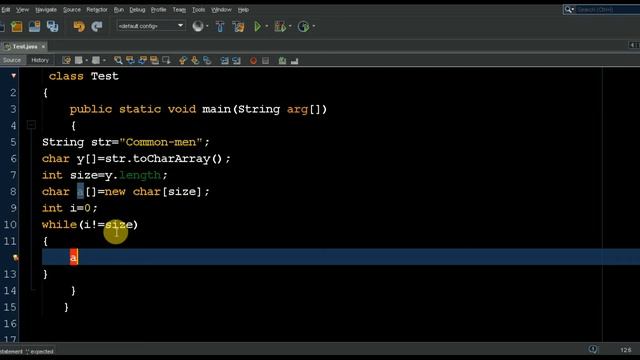This screenshot has height=360, width=640.
Task: Click the Next Bookmark icon
Action: pyautogui.click(x=195, y=61)
